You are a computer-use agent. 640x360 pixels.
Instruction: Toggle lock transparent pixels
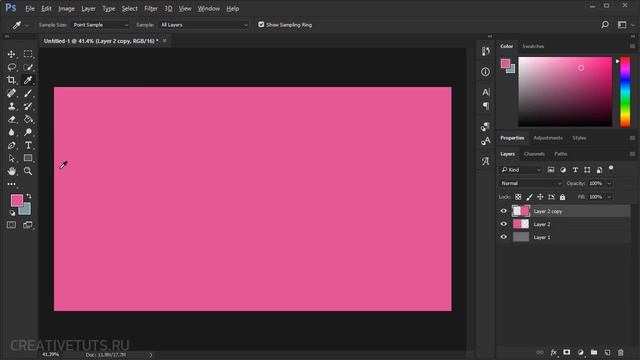(518, 197)
